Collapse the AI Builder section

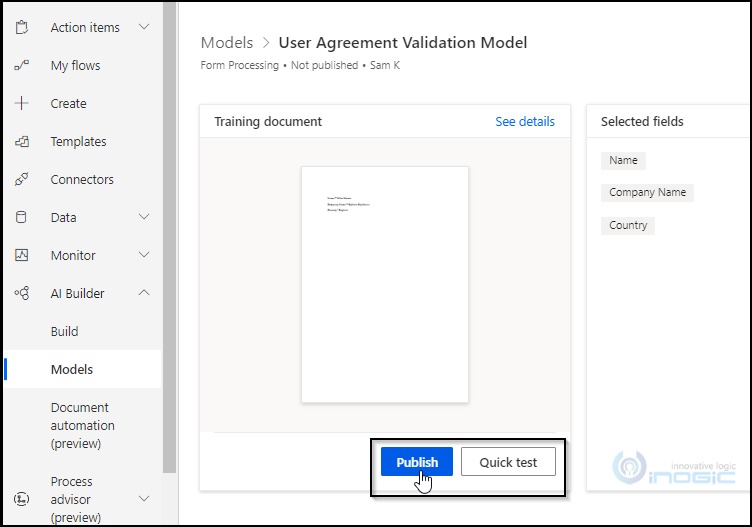144,293
